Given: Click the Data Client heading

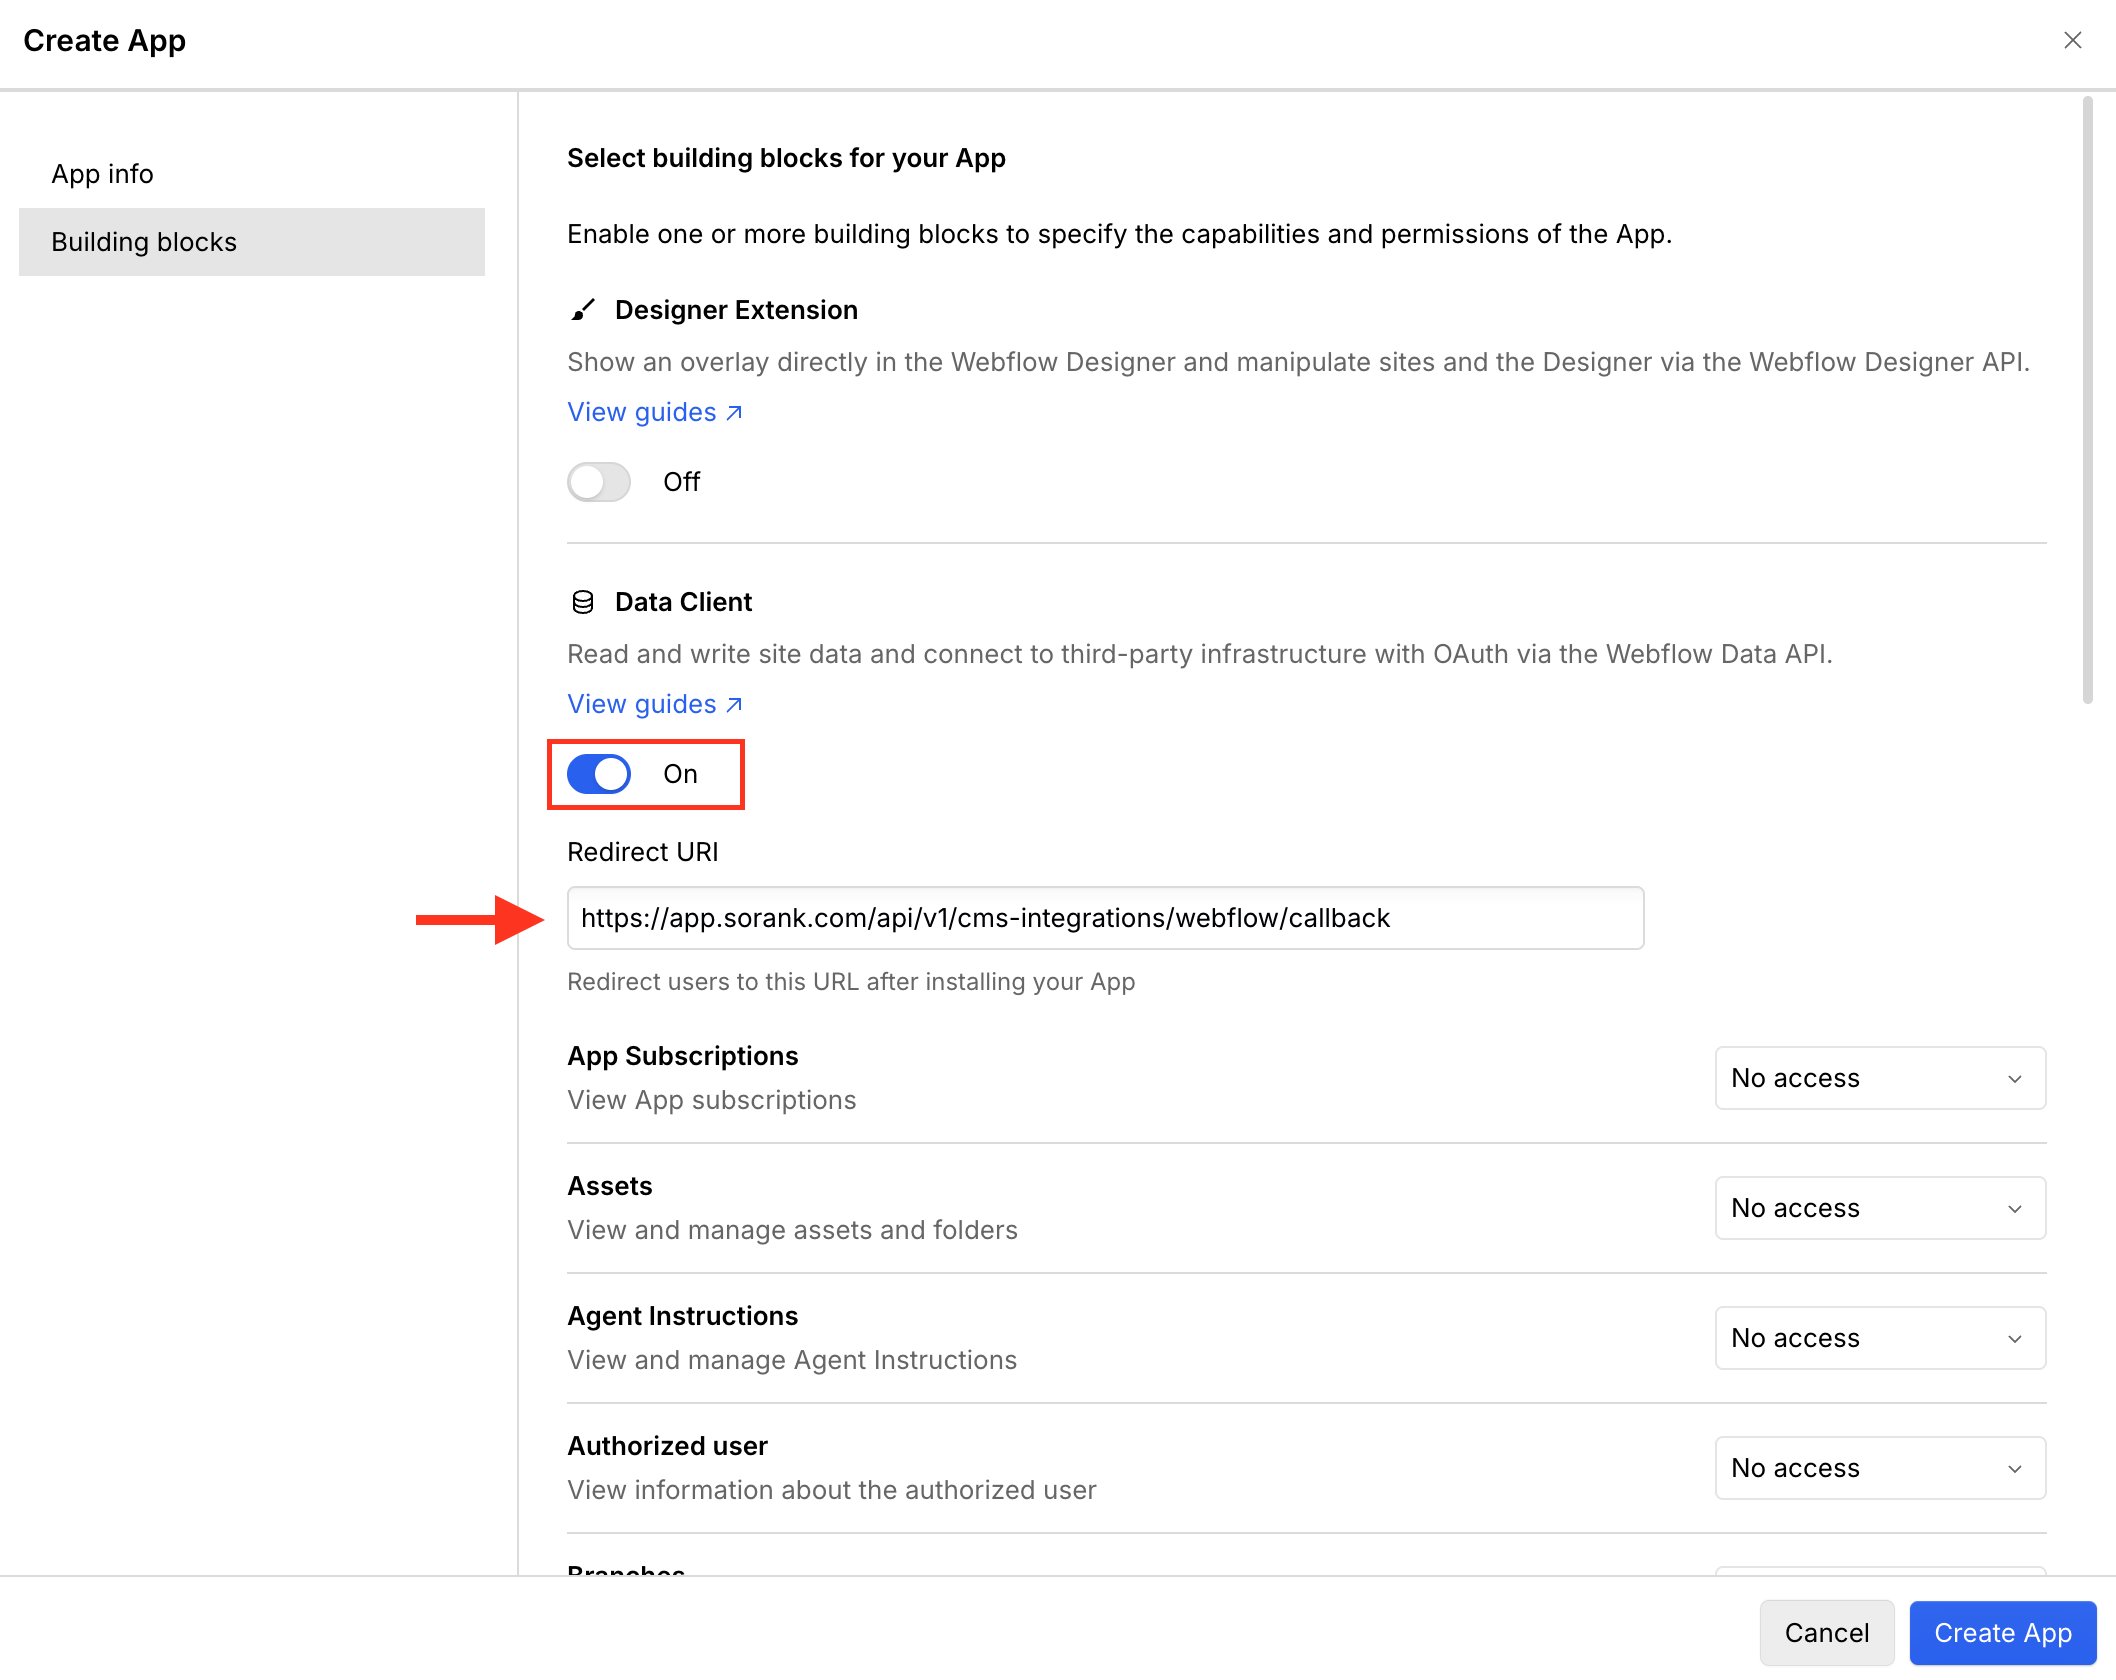Looking at the screenshot, I should [684, 602].
